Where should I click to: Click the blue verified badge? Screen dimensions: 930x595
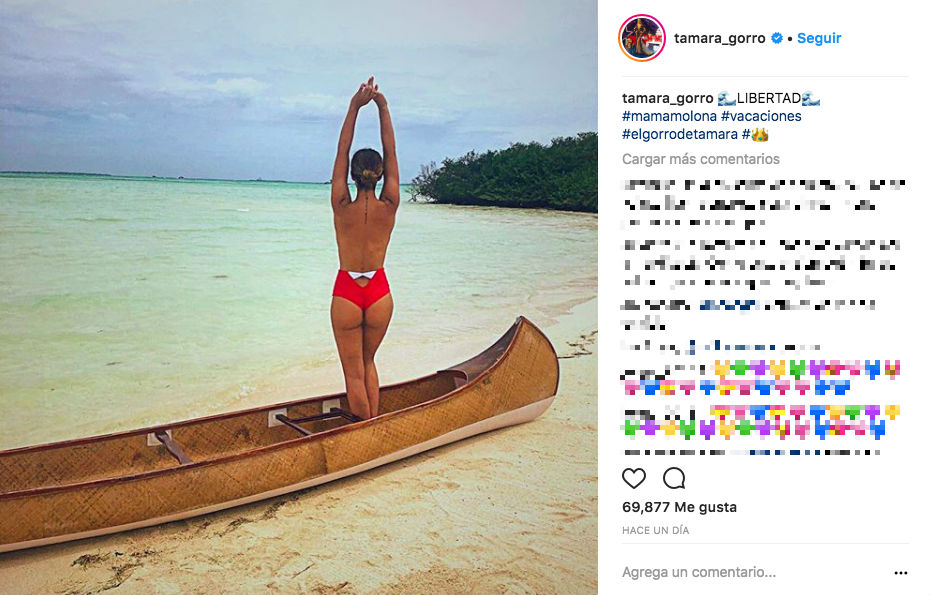click(776, 38)
